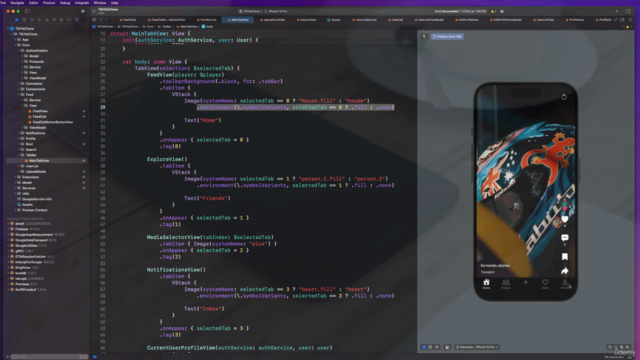Open the Source Control navigator icon

coord(24,20)
